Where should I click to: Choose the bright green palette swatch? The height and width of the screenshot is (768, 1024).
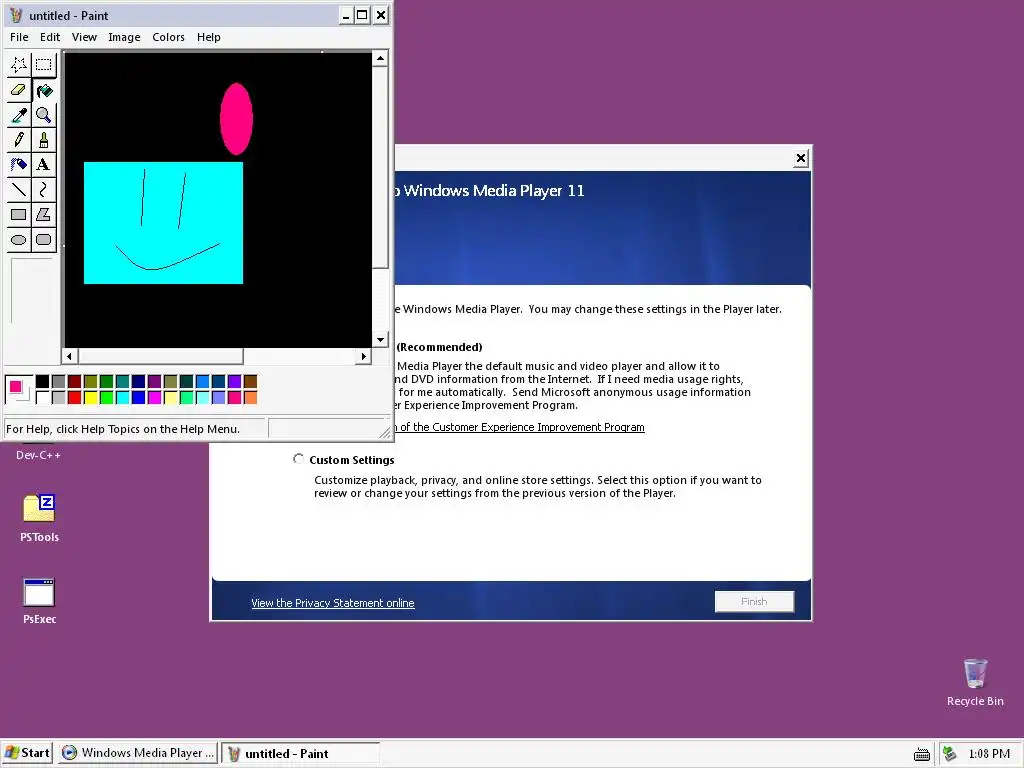pyautogui.click(x=106, y=397)
